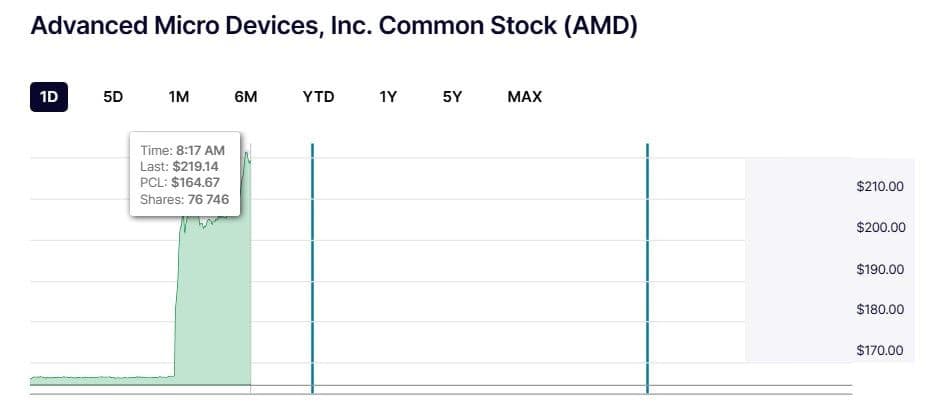Click the first teal vertical session marker
Screen dimensions: 936x410
tap(312, 268)
